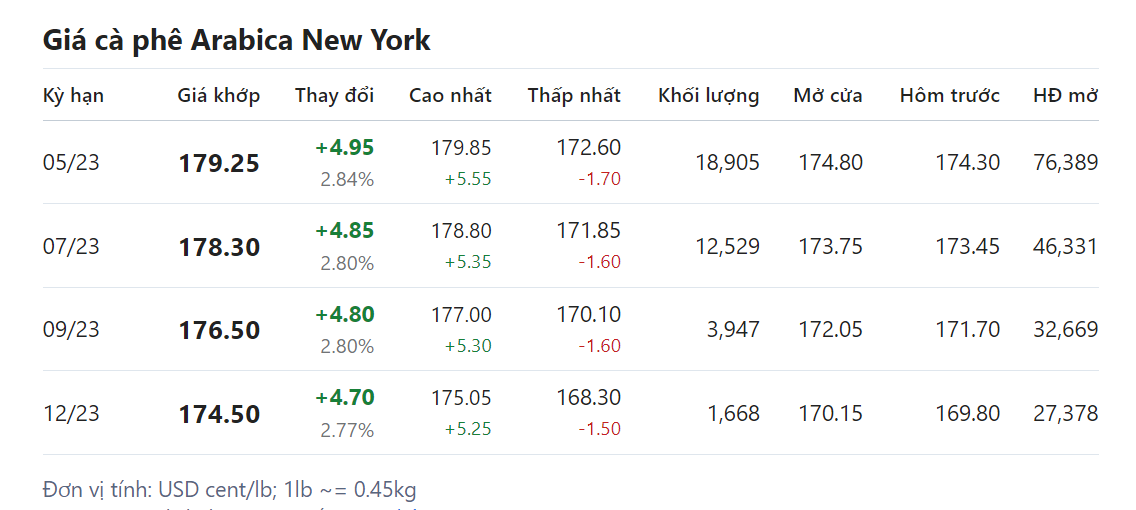This screenshot has width=1136, height=510.
Task: Click the 'Kỳ hạn' column header
Action: coord(73,96)
